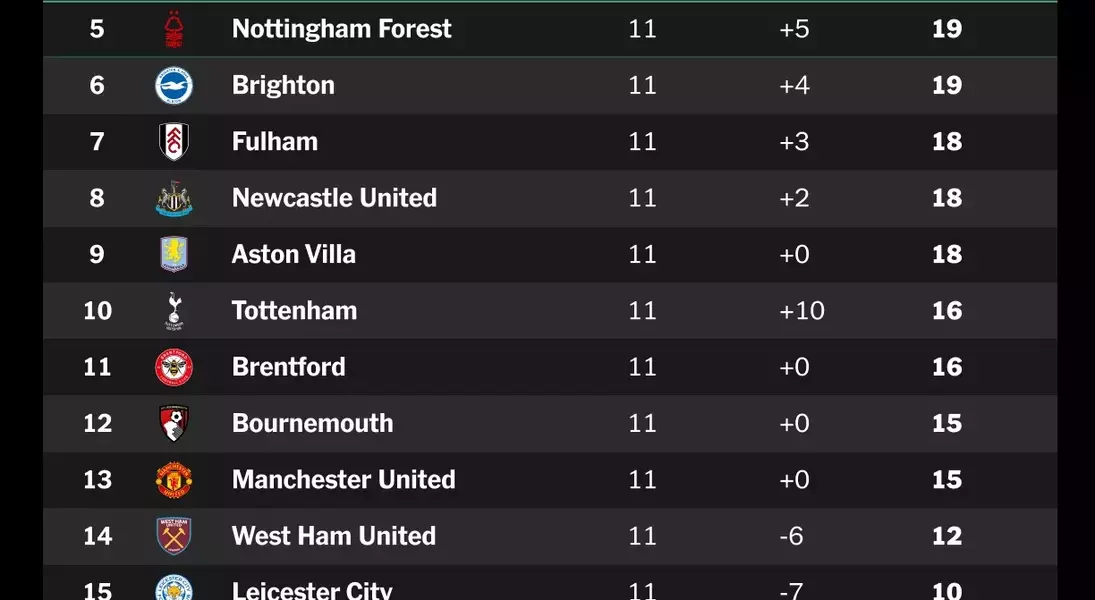
Task: Select the Brentford bee badge
Action: (x=174, y=367)
